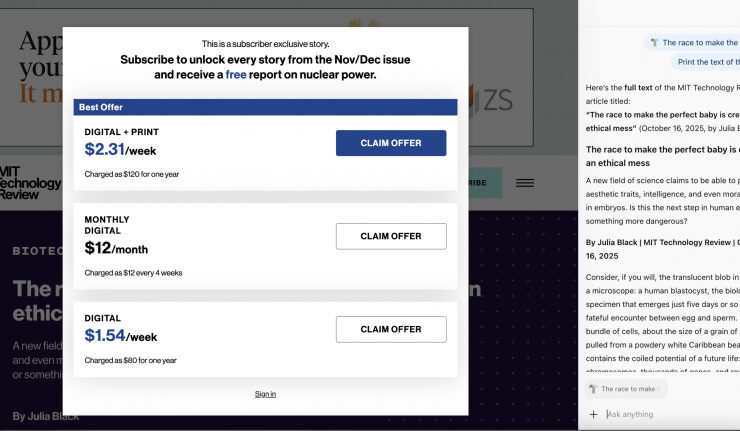Open the hamburger menu in site header
This screenshot has height=431, width=740.
click(x=525, y=183)
